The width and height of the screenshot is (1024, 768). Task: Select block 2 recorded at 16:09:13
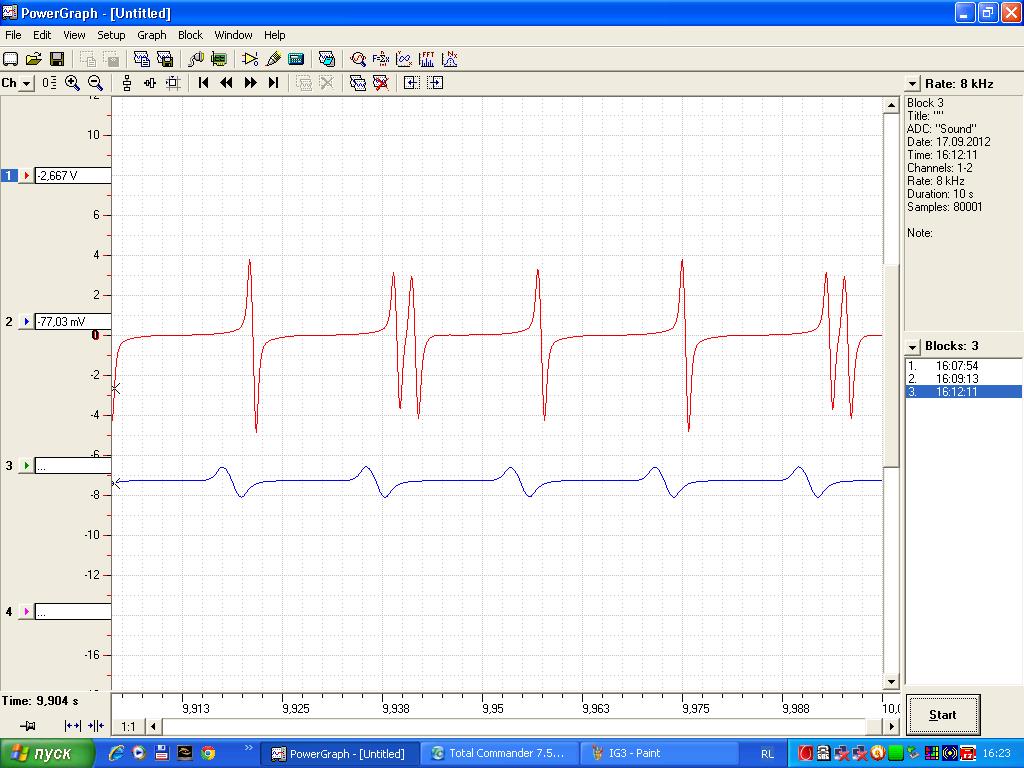click(957, 379)
